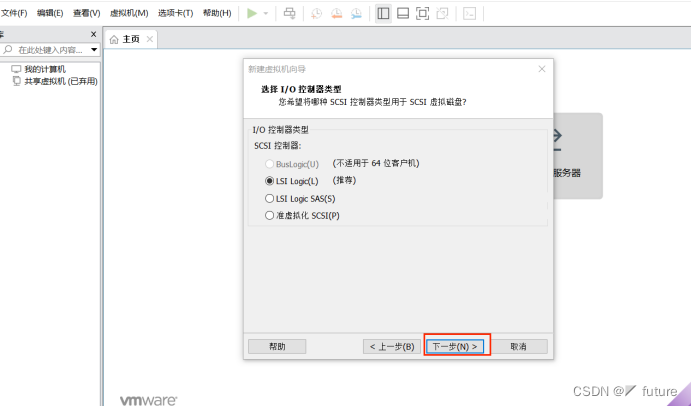Viewport: 692px width, 406px height.
Task: Open the 文件(F) menu
Action: pos(14,13)
